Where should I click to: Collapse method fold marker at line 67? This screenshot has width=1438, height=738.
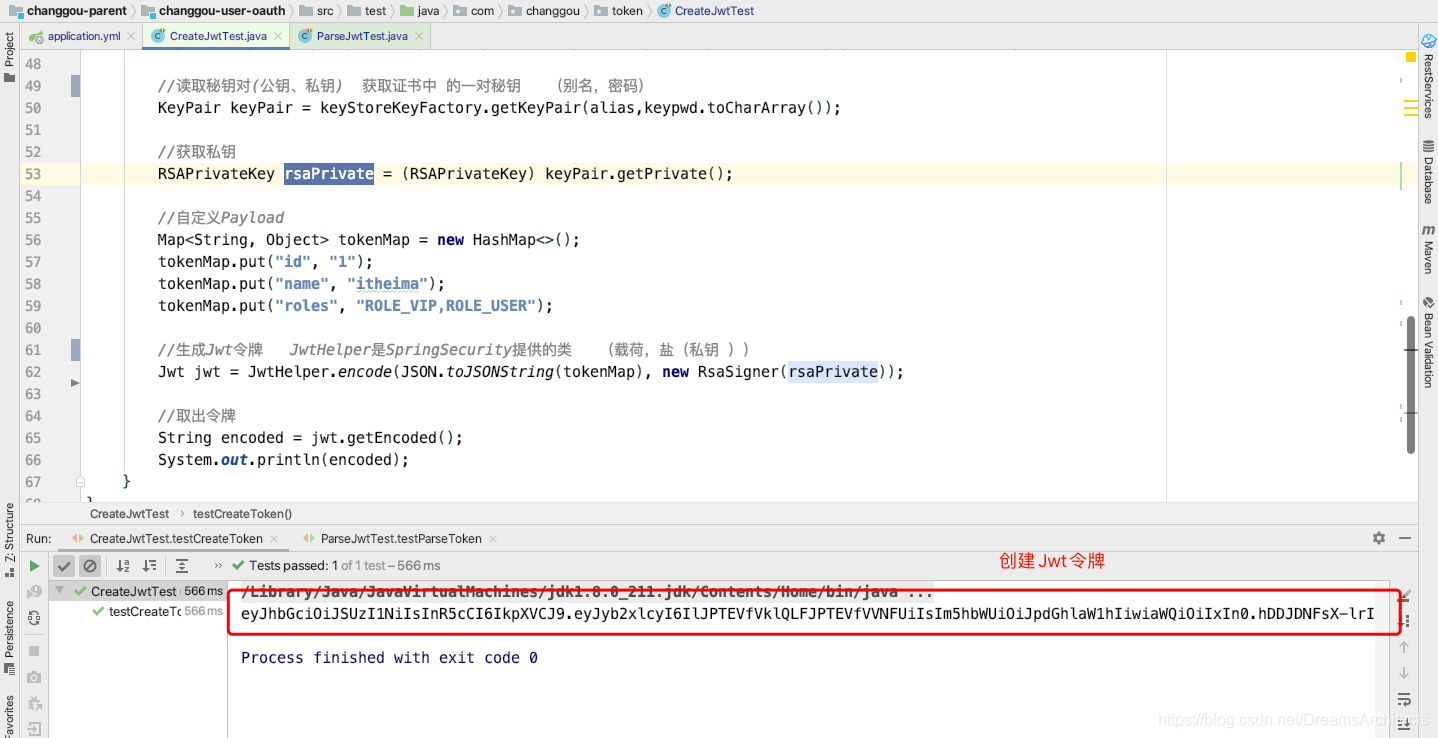coord(81,481)
